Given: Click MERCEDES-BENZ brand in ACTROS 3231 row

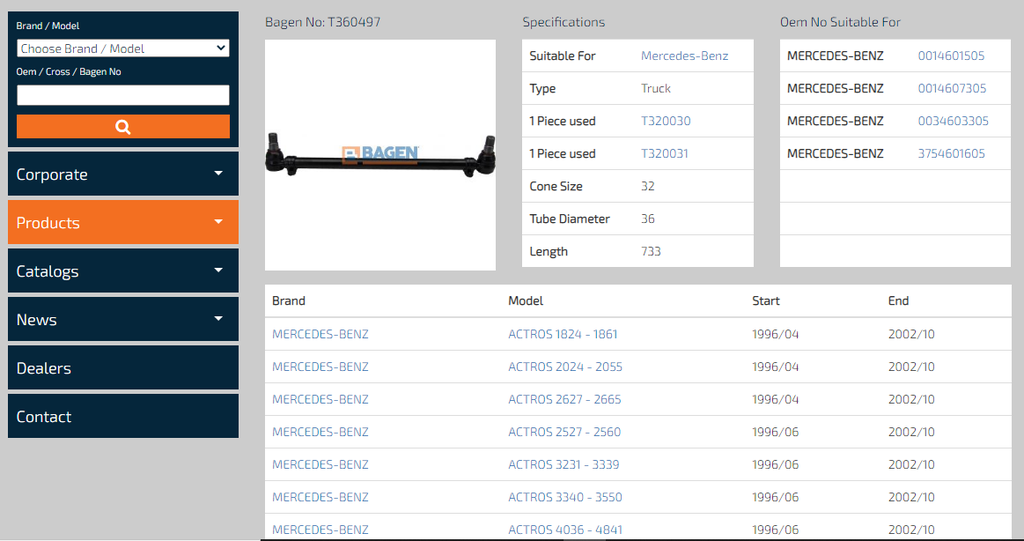Looking at the screenshot, I should coord(320,465).
